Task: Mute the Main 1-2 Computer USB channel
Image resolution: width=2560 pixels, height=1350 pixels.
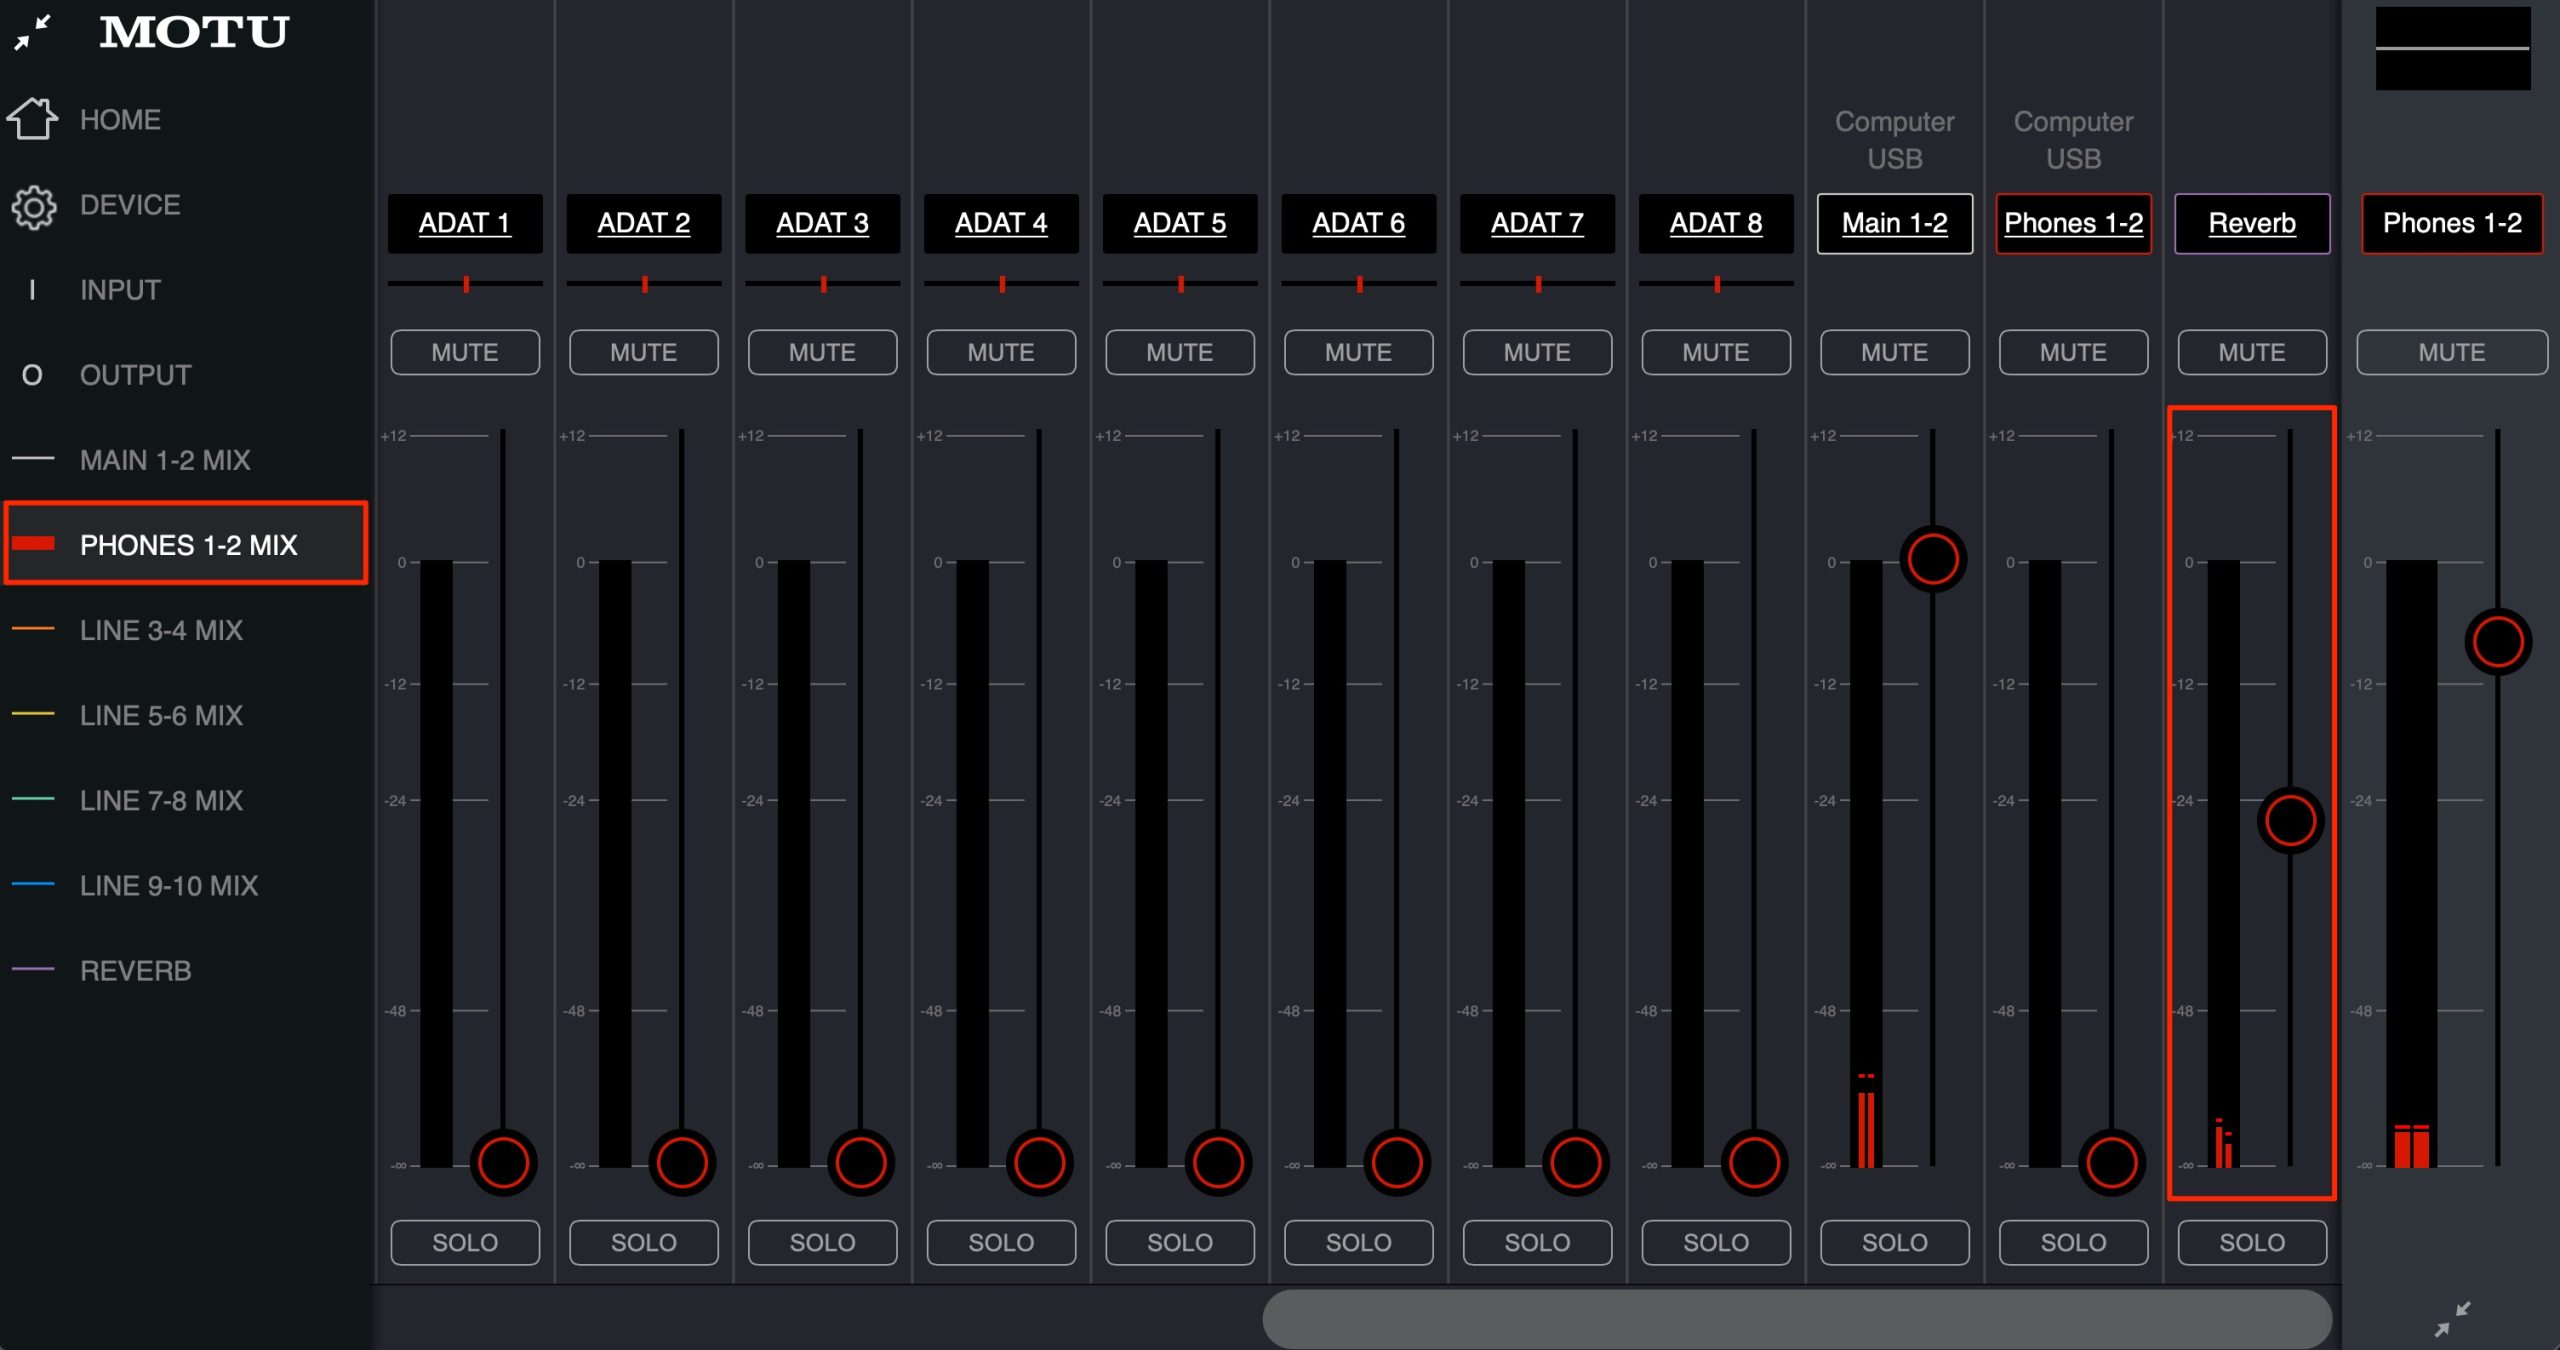Action: [x=1895, y=352]
